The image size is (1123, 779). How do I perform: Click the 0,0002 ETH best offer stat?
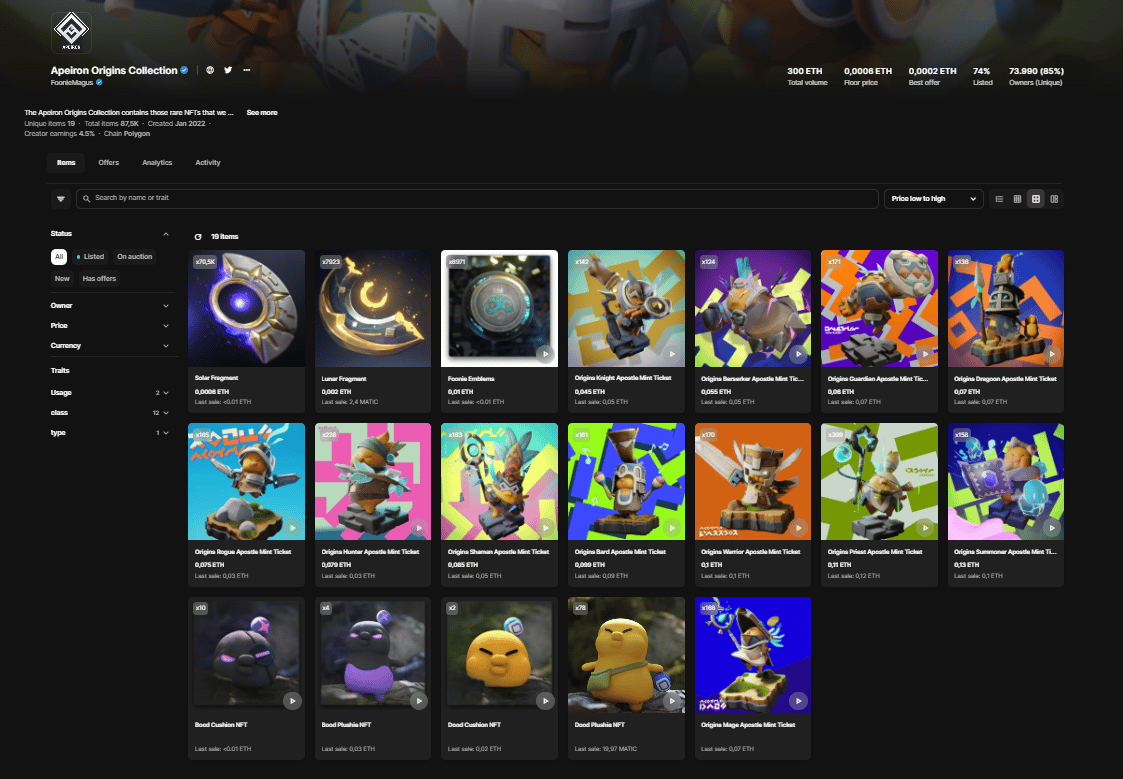tap(932, 76)
